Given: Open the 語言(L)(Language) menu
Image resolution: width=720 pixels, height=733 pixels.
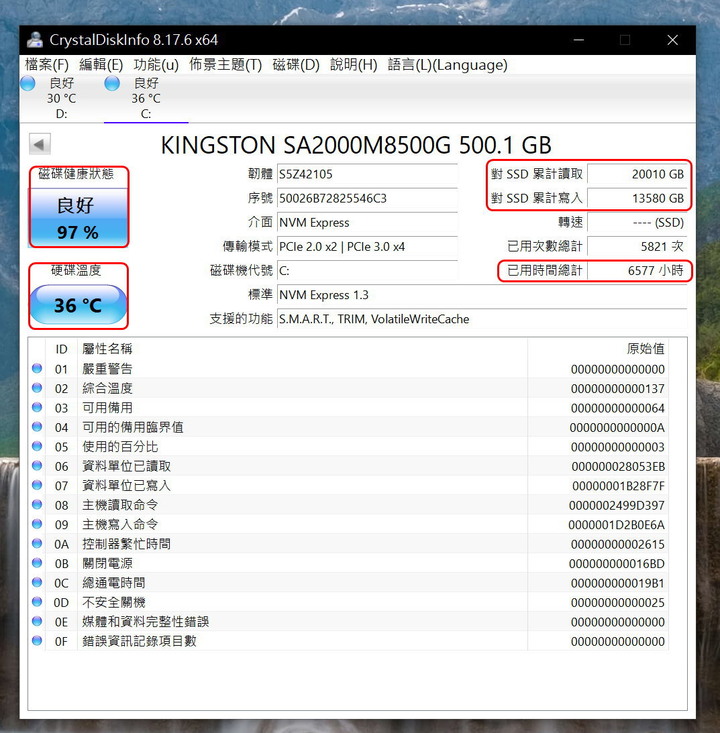Looking at the screenshot, I should click(x=447, y=65).
